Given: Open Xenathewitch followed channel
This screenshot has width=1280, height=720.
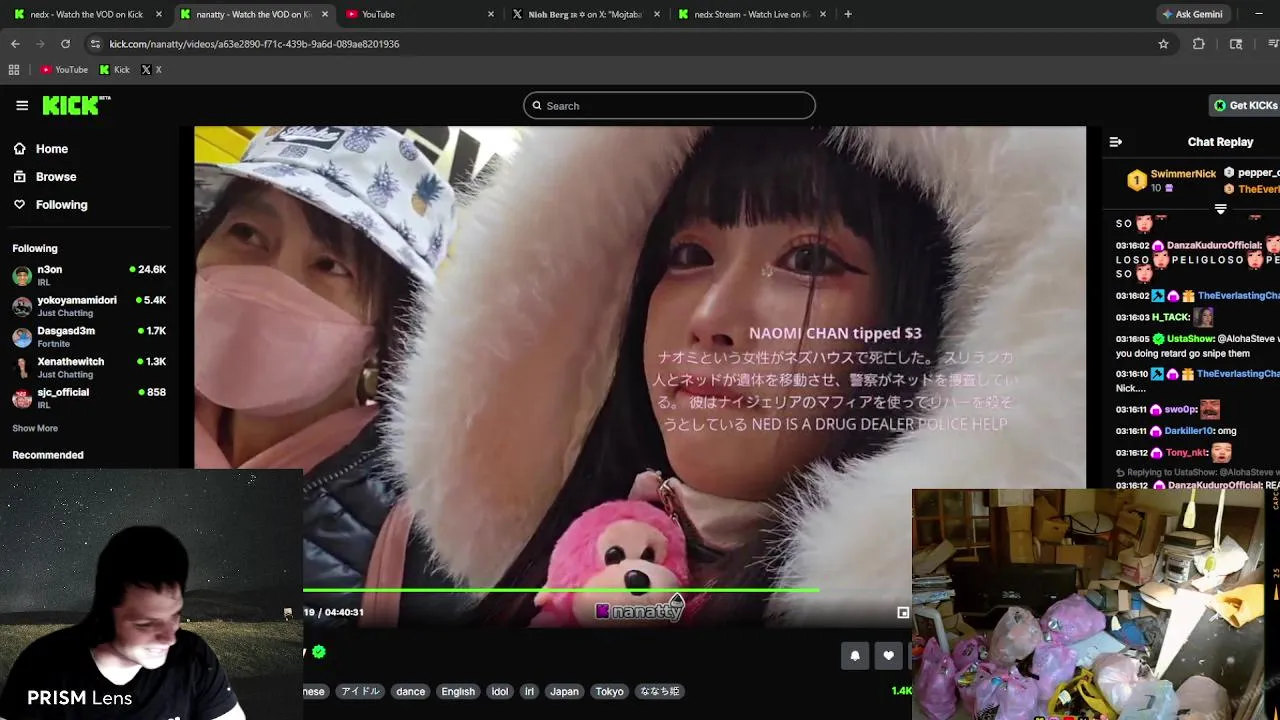Looking at the screenshot, I should click(89, 367).
